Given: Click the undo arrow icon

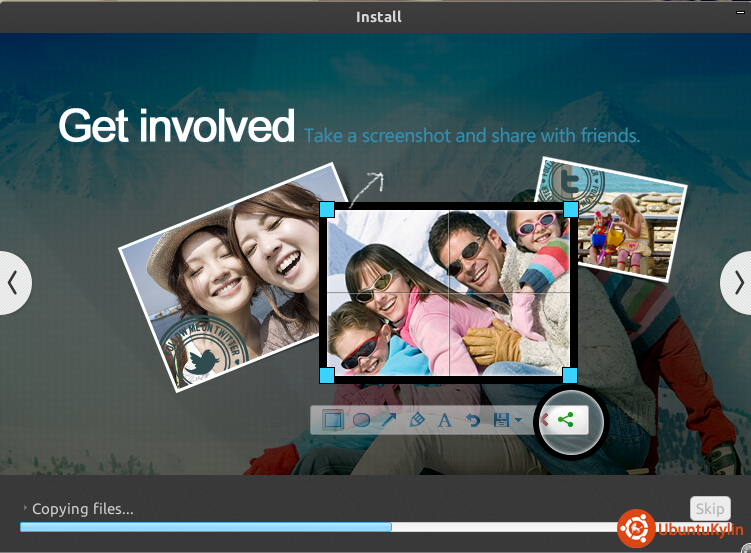Looking at the screenshot, I should click(x=473, y=420).
